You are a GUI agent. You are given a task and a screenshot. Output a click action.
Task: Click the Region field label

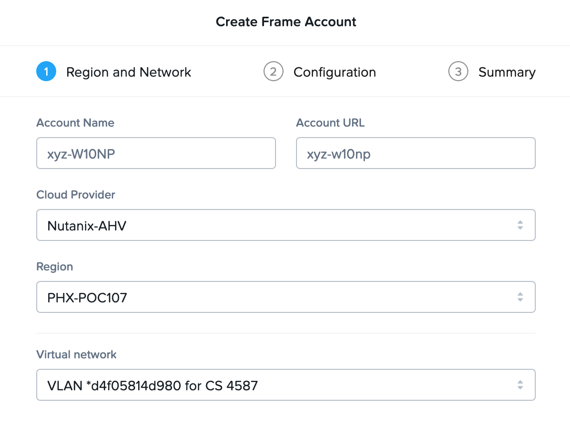coord(55,267)
